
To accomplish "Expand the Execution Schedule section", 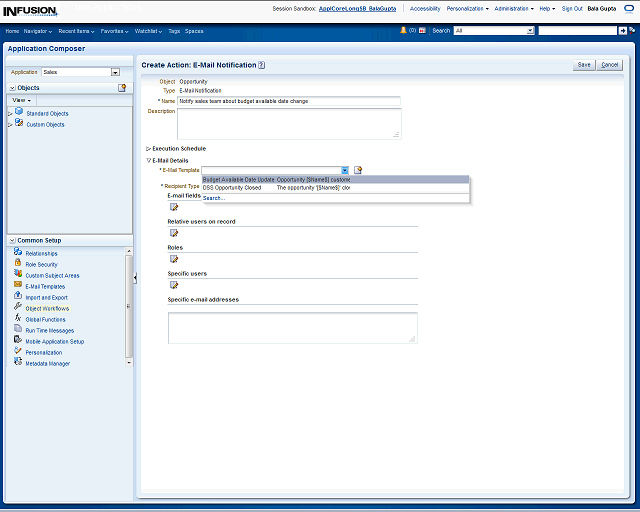I will [149, 148].
